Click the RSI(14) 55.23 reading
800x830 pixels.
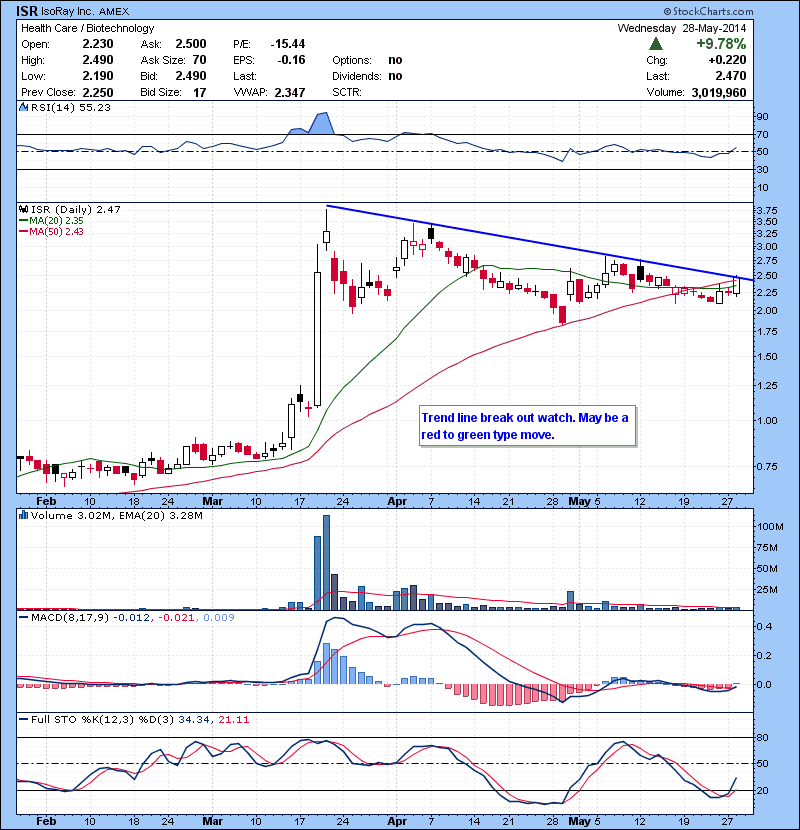point(71,107)
